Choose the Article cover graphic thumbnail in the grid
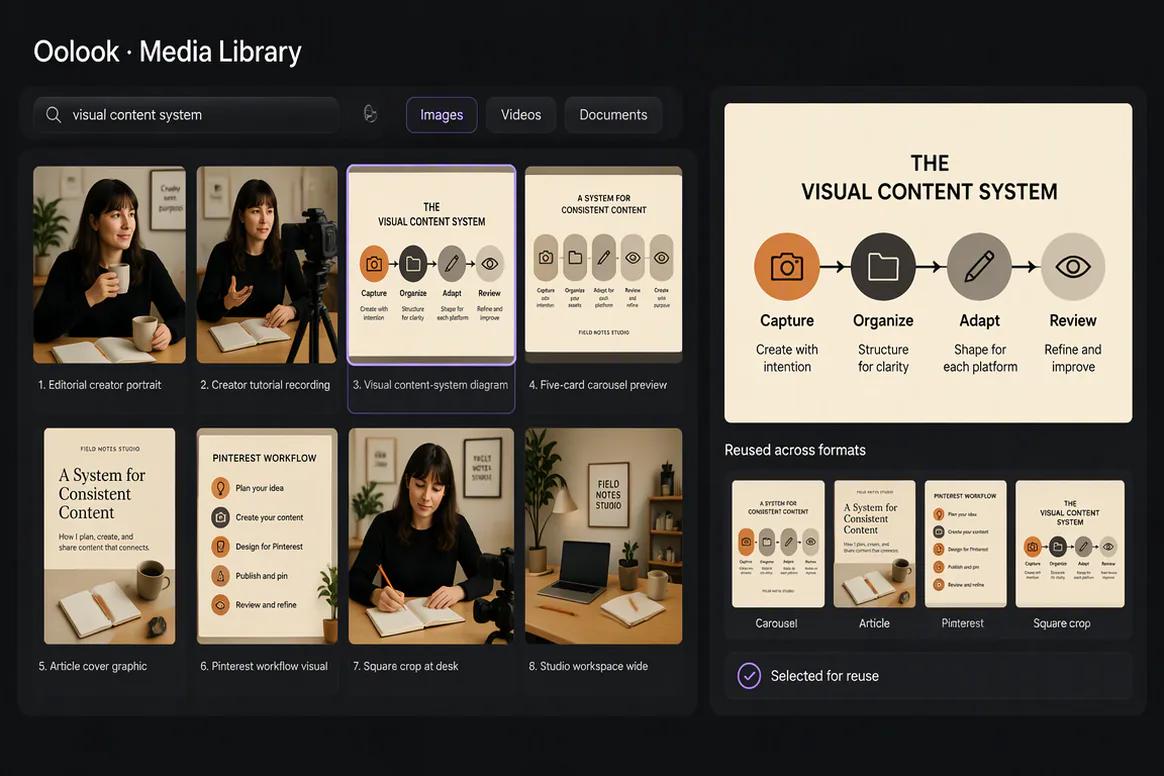The width and height of the screenshot is (1164, 776). tap(110, 536)
